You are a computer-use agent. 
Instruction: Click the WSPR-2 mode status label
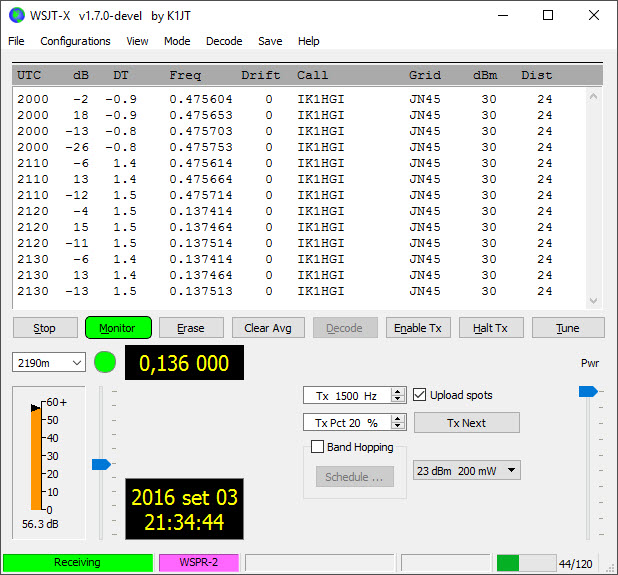198,563
